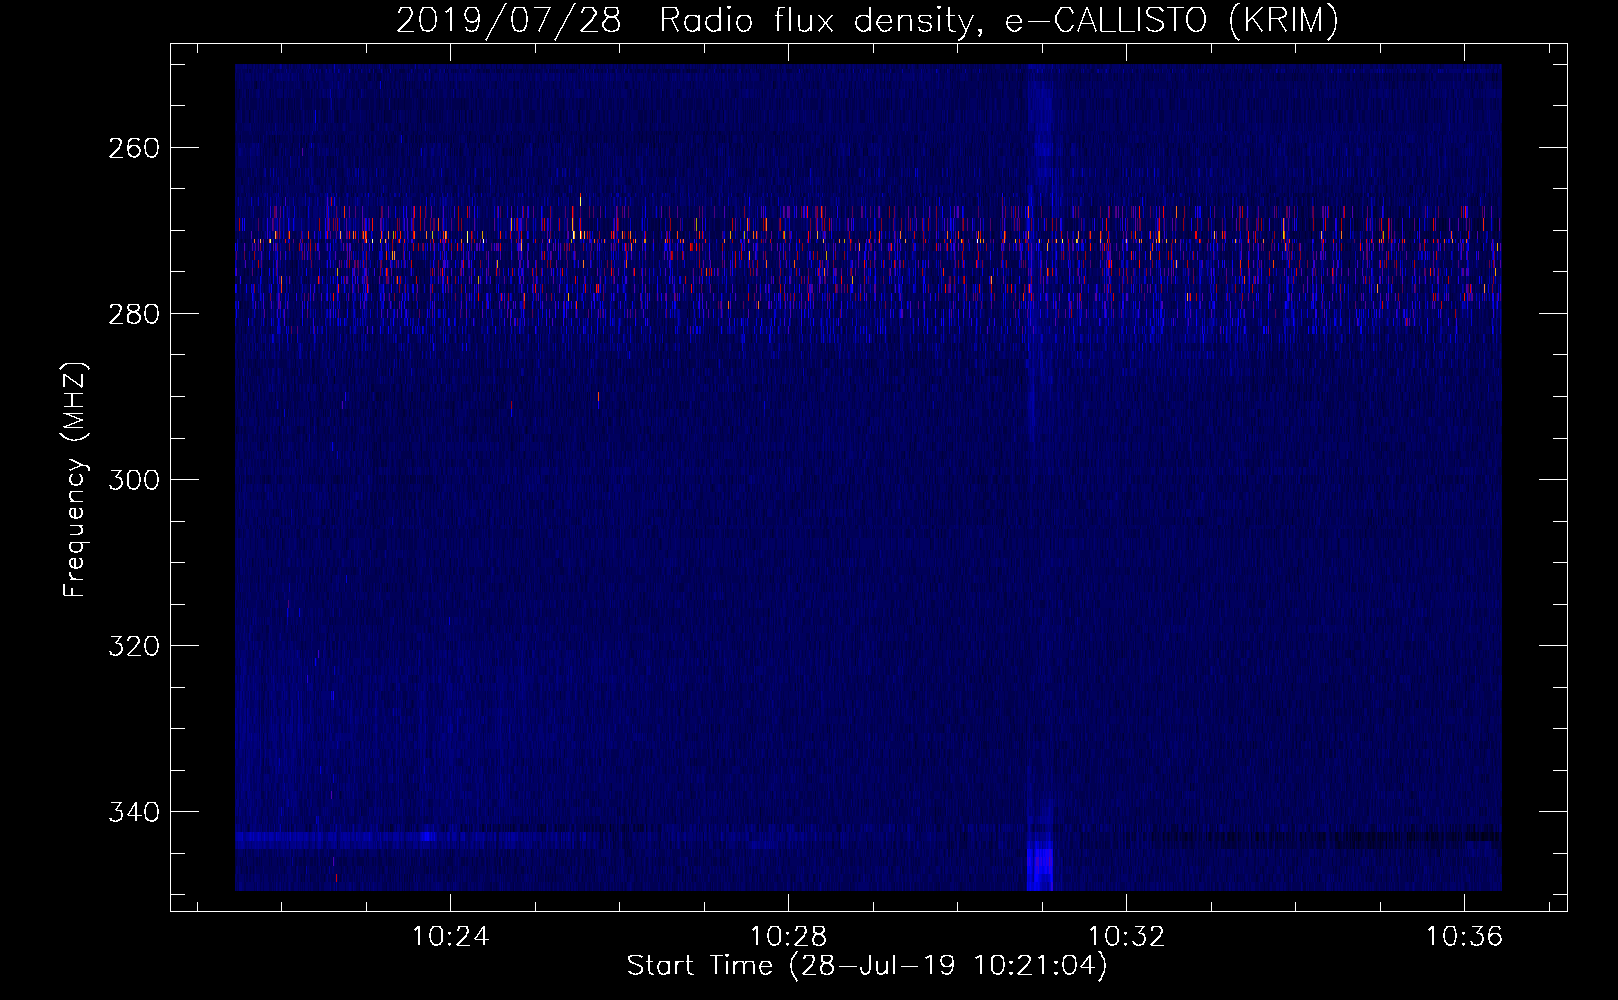Click the 10:28 time tick label
Viewport: 1618px width, 1000px height.
point(789,937)
